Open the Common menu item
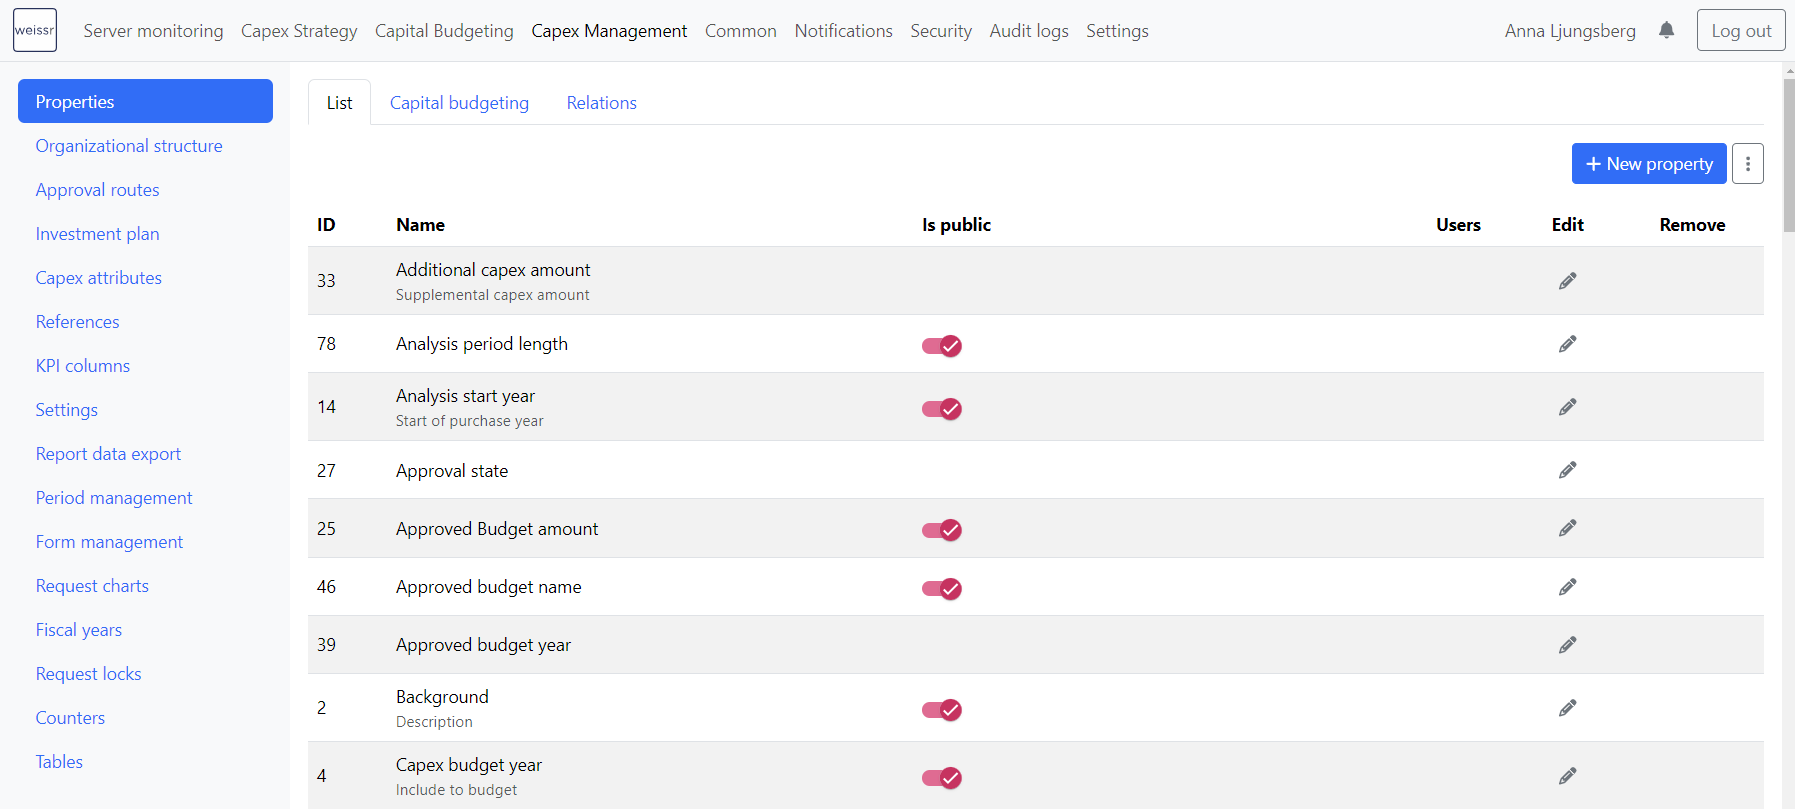Viewport: 1795px width, 809px height. click(x=741, y=31)
